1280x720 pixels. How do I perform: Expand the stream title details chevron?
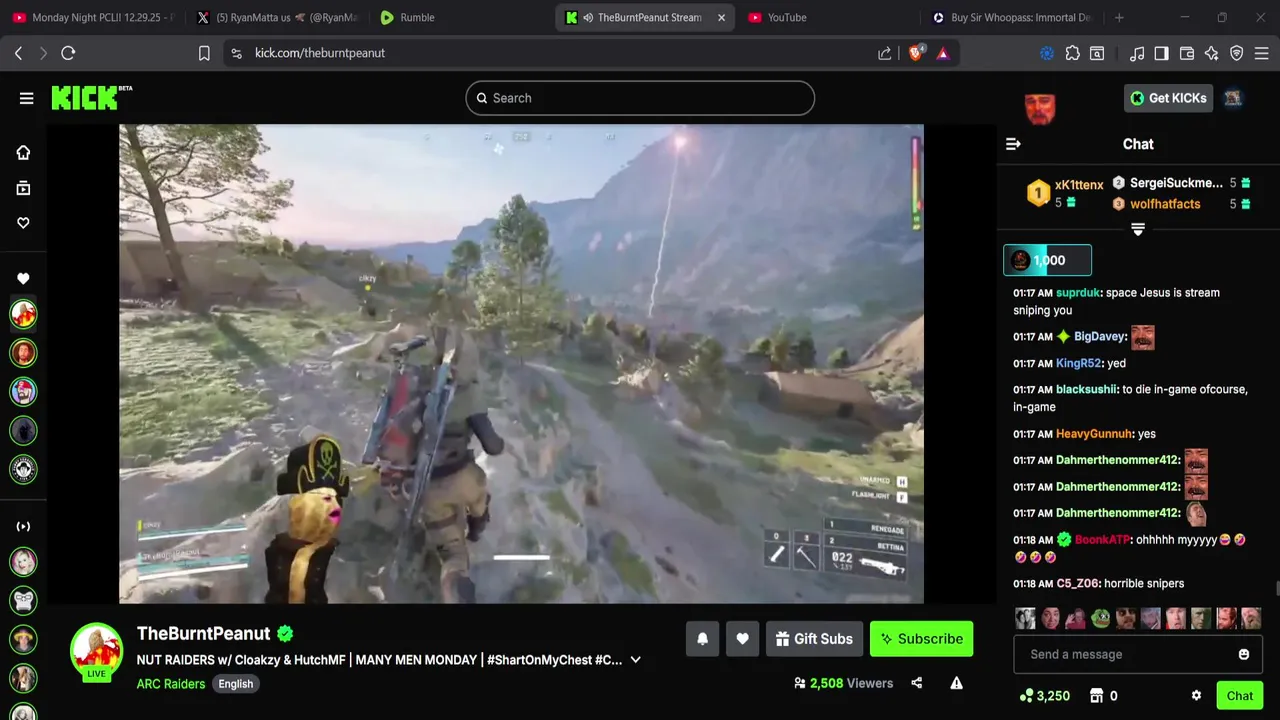pyautogui.click(x=635, y=660)
